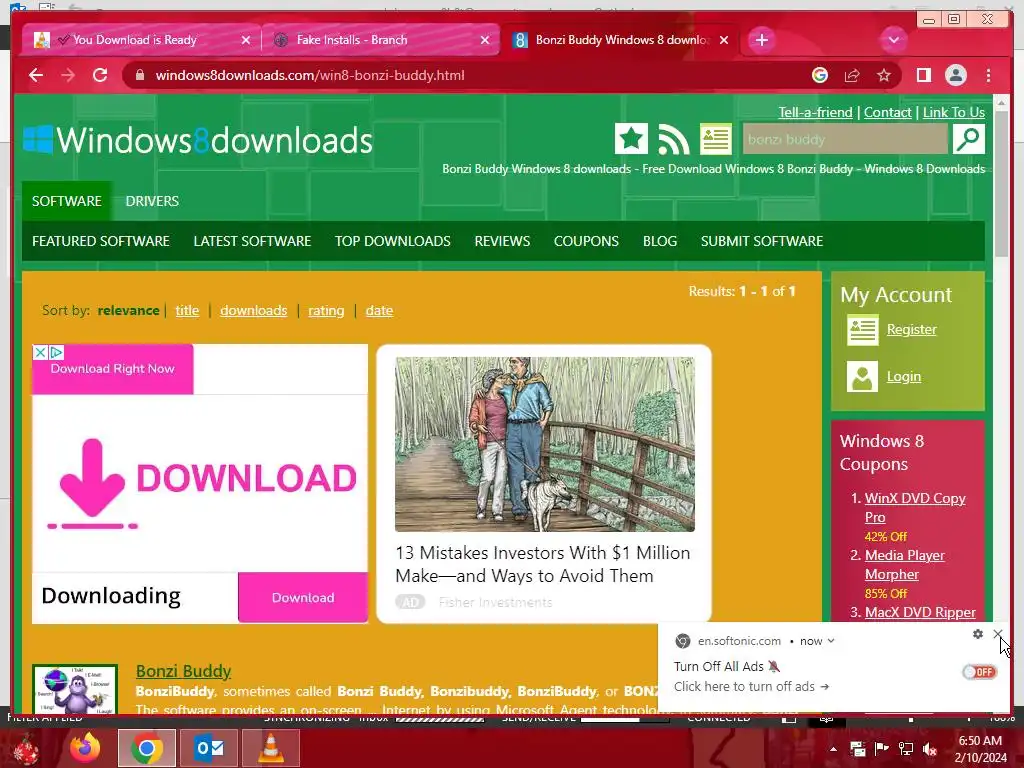Click the Login link in My Account
The width and height of the screenshot is (1024, 768).
point(904,376)
